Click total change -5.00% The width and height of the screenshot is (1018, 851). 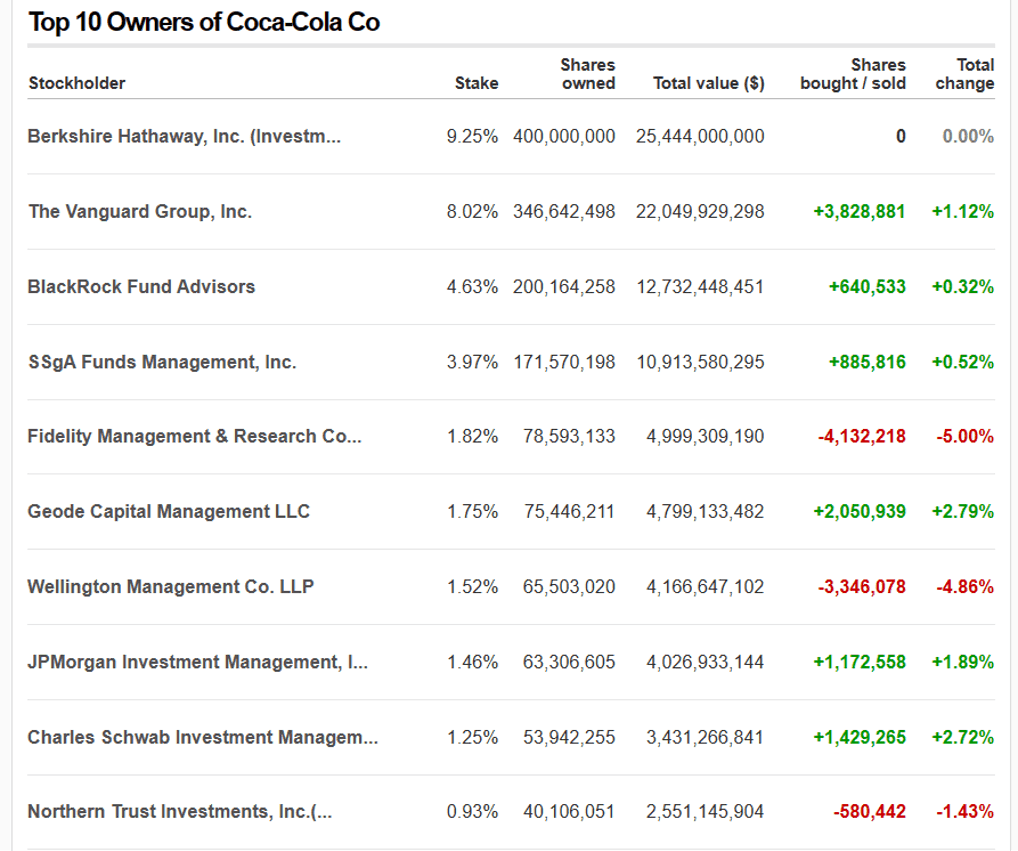965,436
